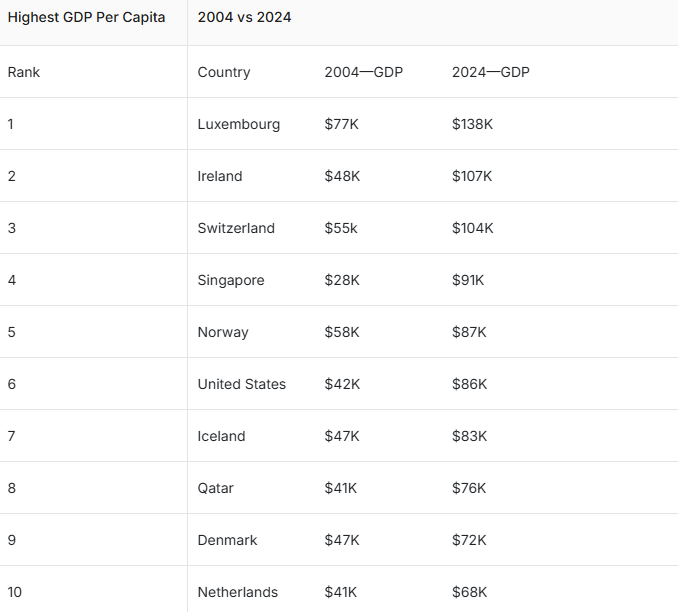Select Luxembourg's $138K 2024 value
The image size is (678, 612).
tap(473, 124)
